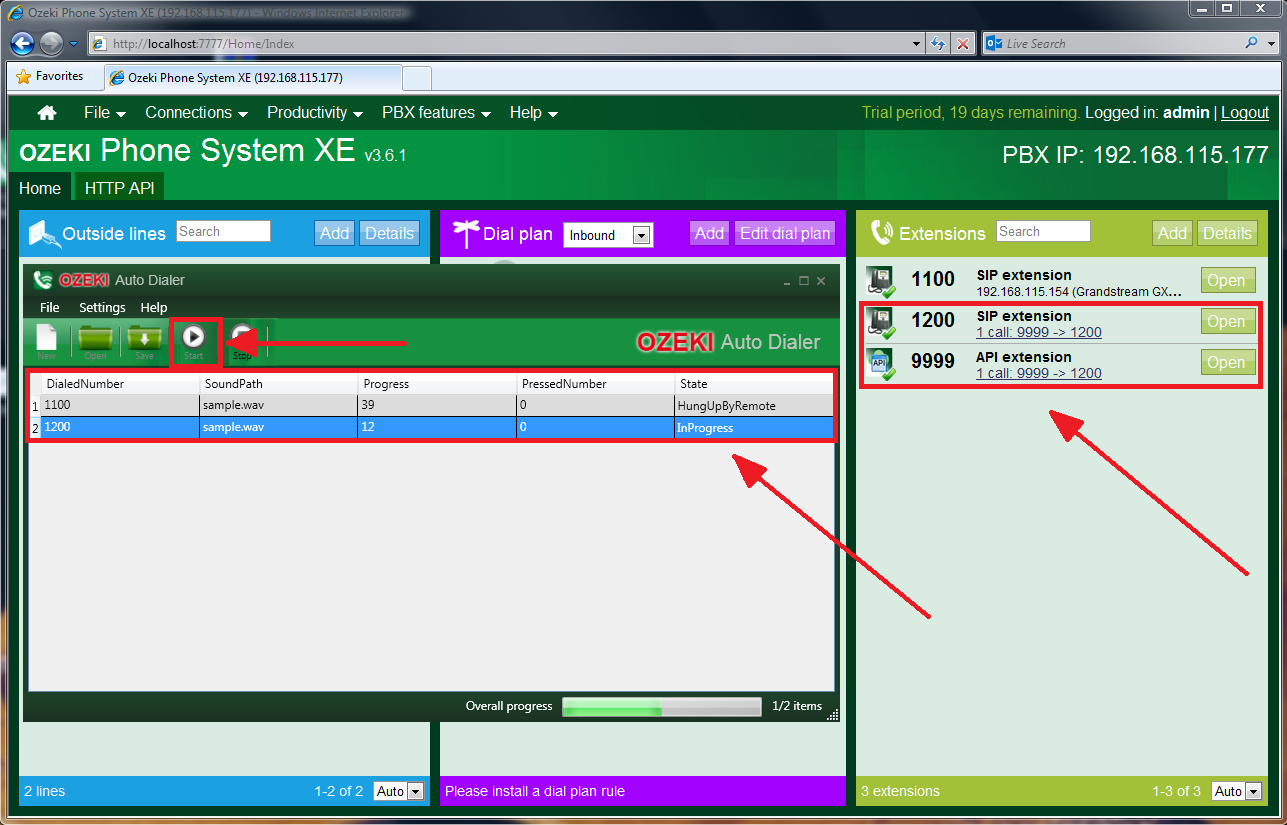The image size is (1287, 825).
Task: Click the Refresh icon beside address bar
Action: [x=938, y=44]
